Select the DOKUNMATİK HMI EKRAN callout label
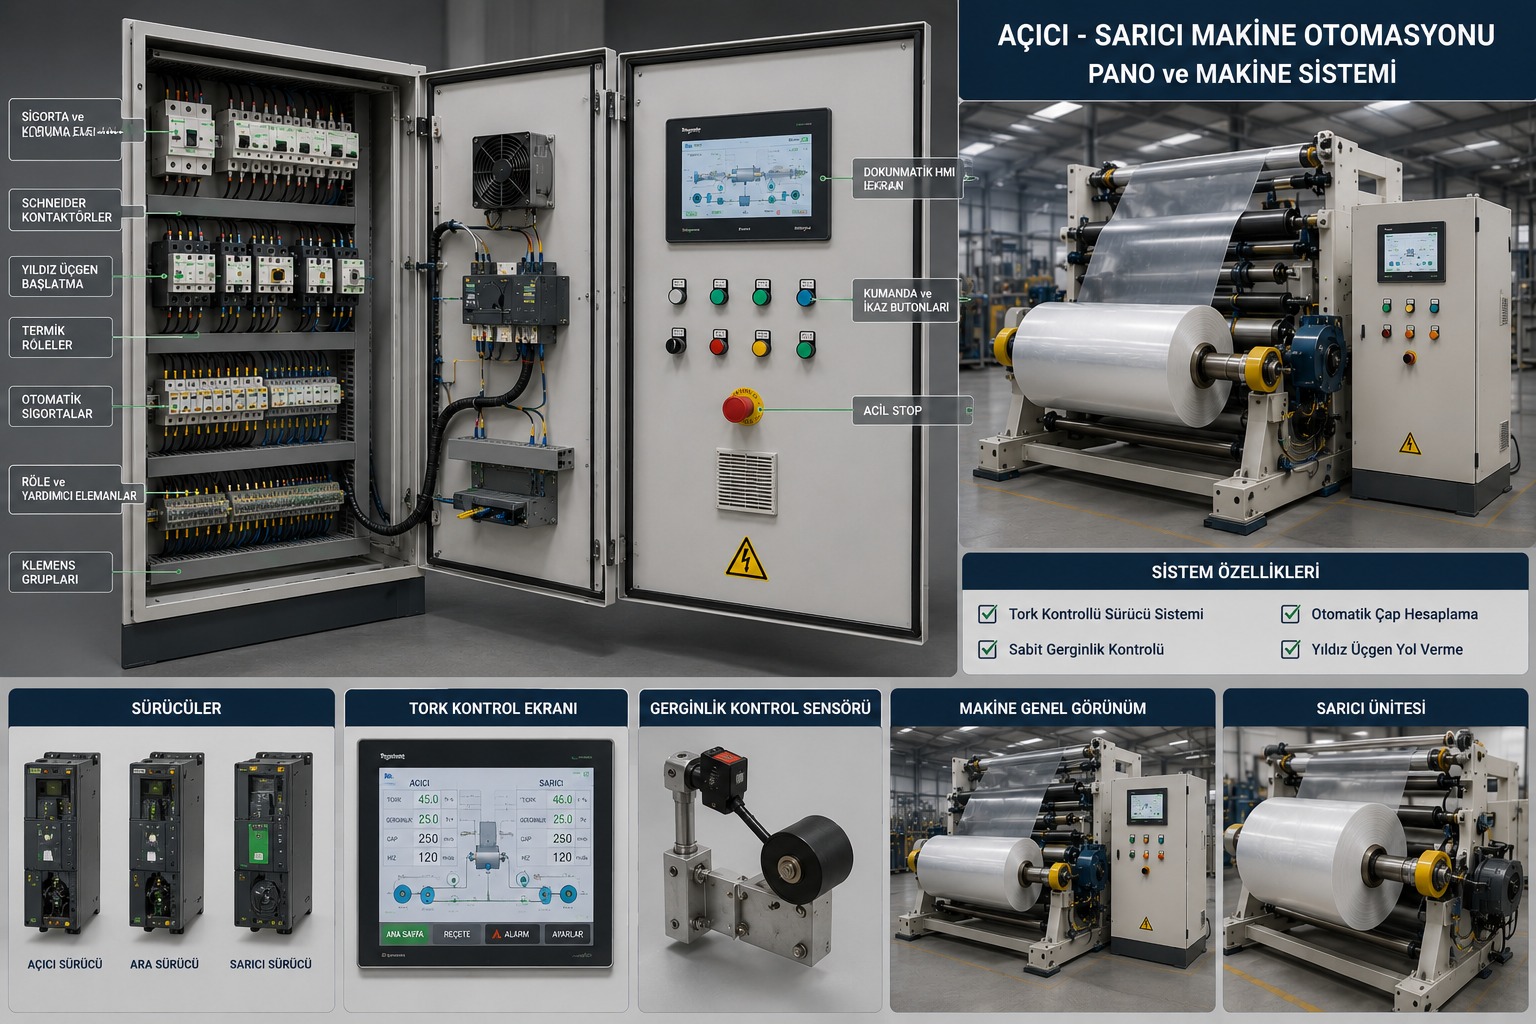This screenshot has height=1024, width=1536. [911, 178]
